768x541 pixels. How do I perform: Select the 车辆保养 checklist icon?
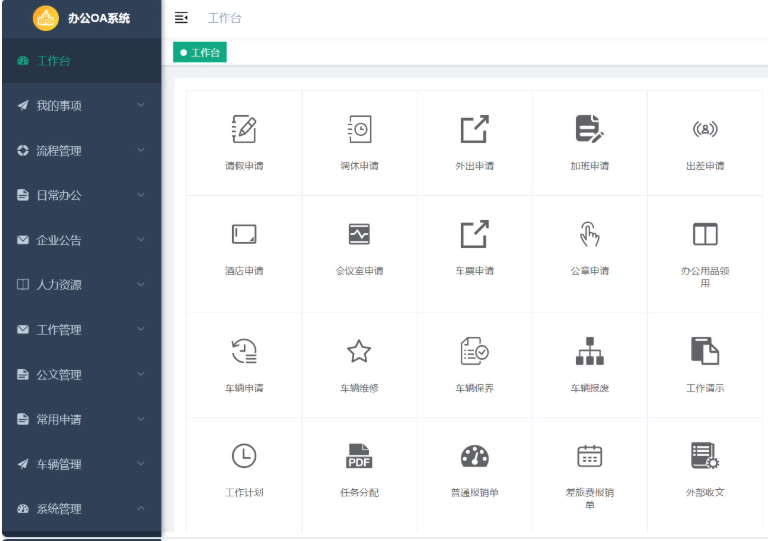(475, 351)
